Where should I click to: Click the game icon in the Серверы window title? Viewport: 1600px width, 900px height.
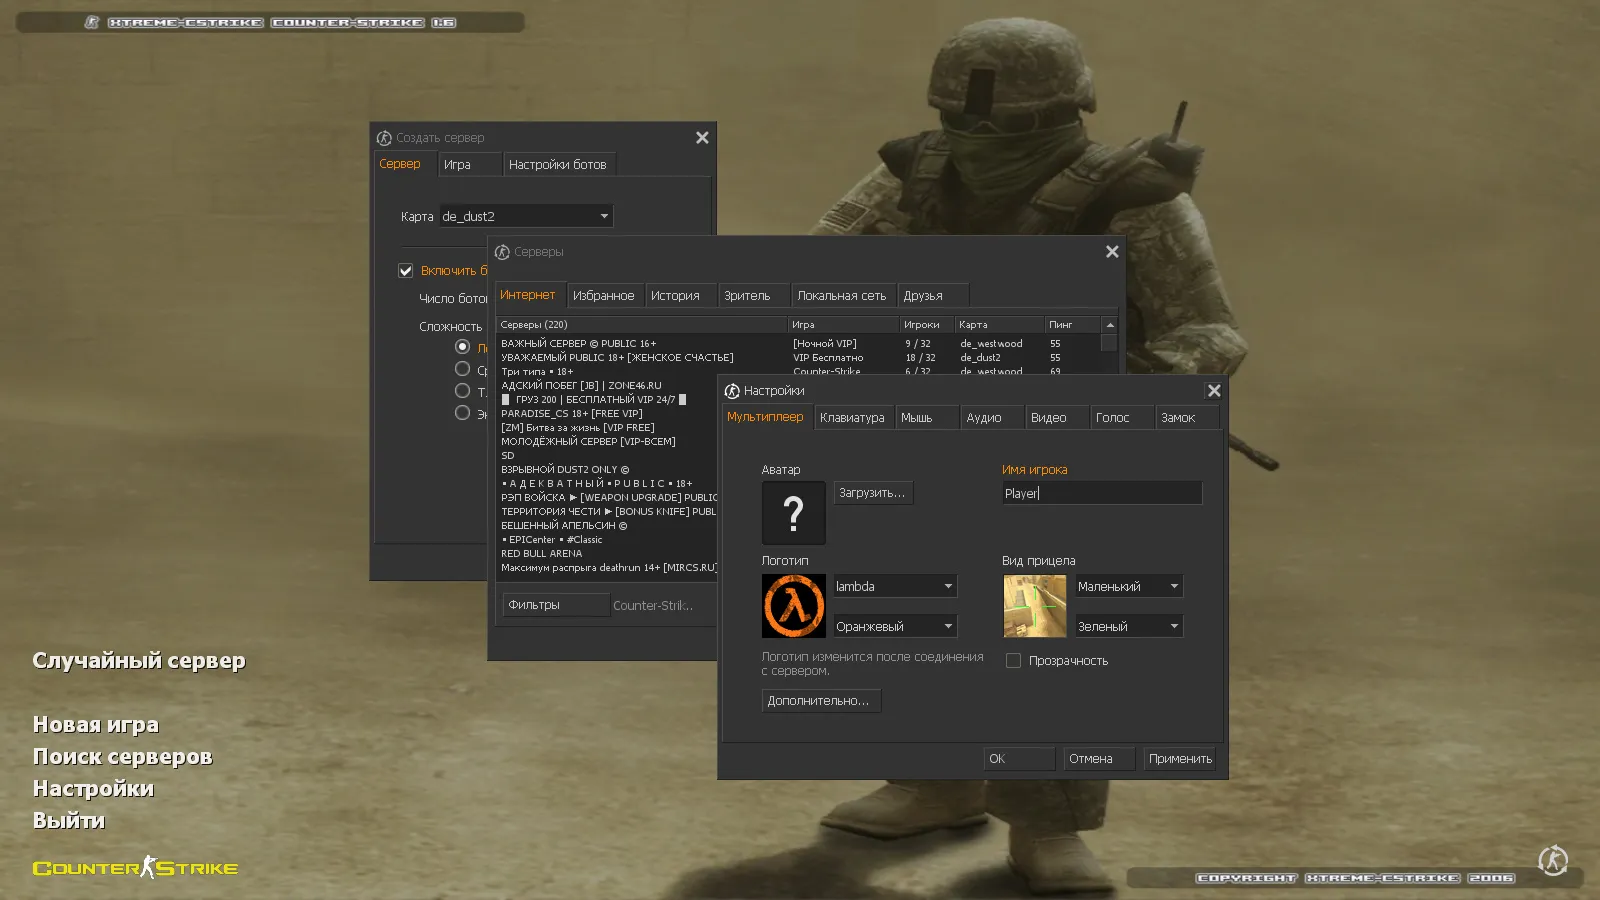tap(501, 252)
